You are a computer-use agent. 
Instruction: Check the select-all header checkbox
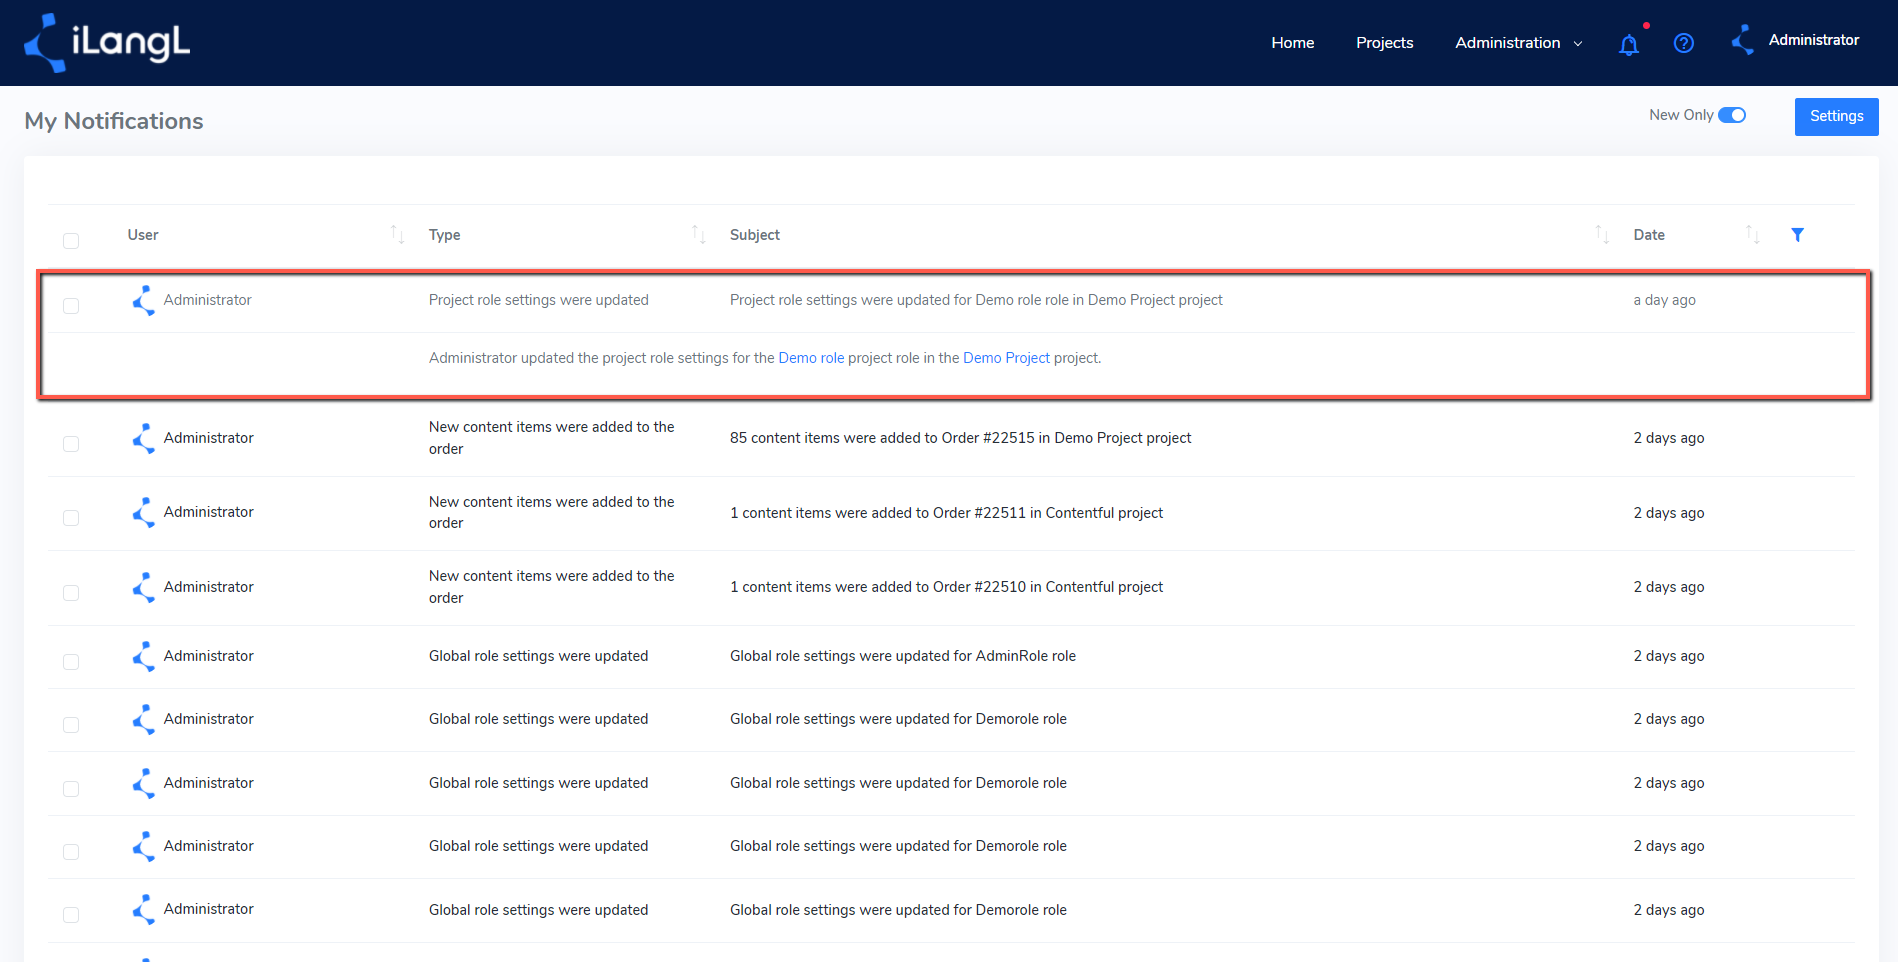click(71, 241)
